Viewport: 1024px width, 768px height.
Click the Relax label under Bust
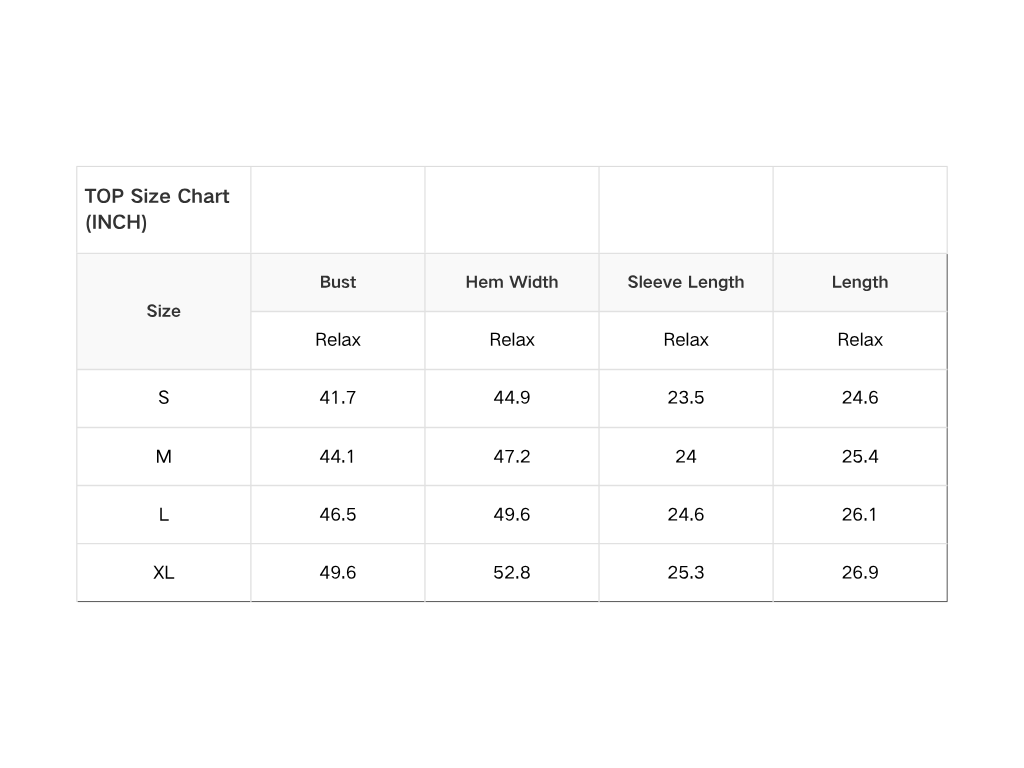pos(338,340)
